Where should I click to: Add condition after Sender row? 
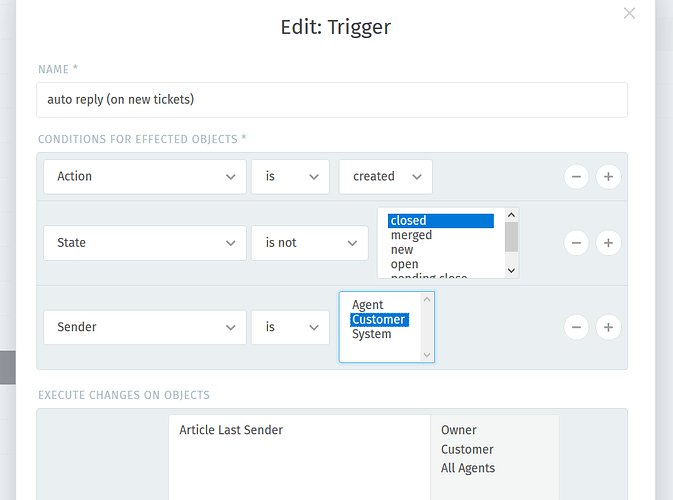coord(608,327)
